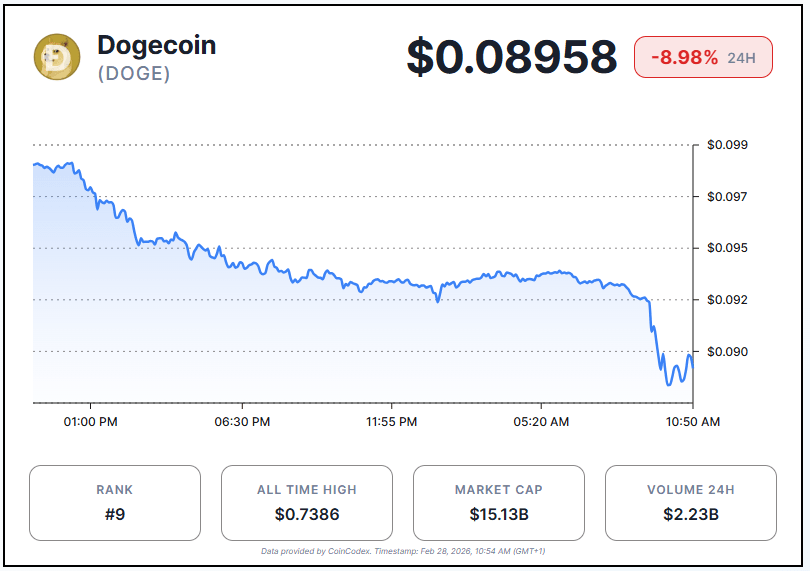Screen dimensions: 810x571
Task: Open the All Time High card
Action: pos(307,503)
